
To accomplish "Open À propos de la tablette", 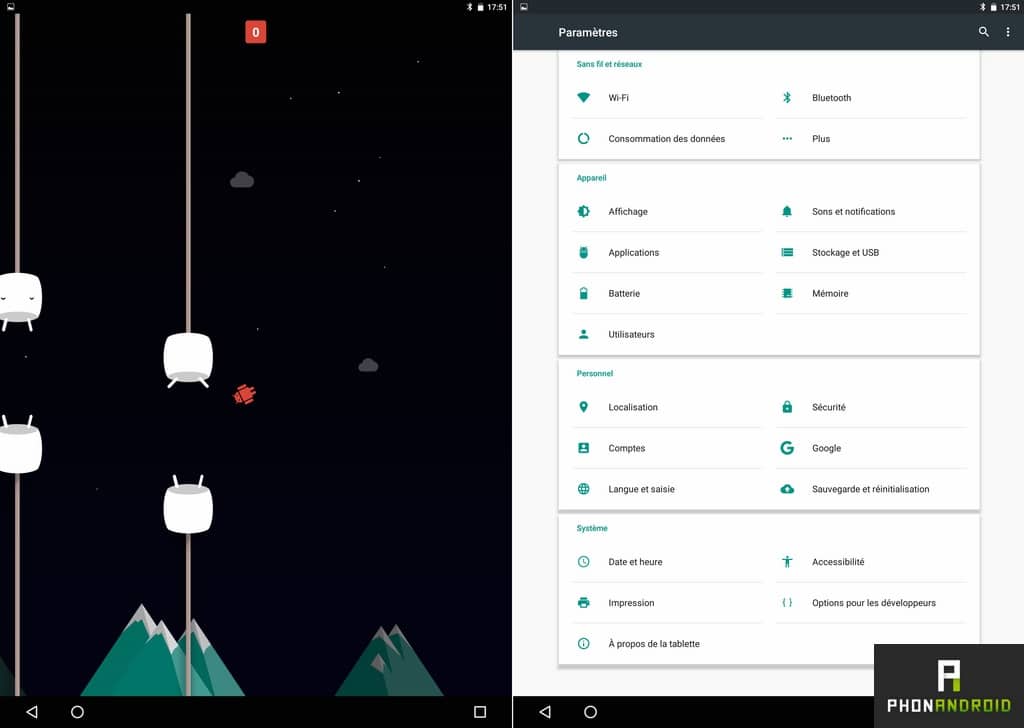I will (x=667, y=644).
